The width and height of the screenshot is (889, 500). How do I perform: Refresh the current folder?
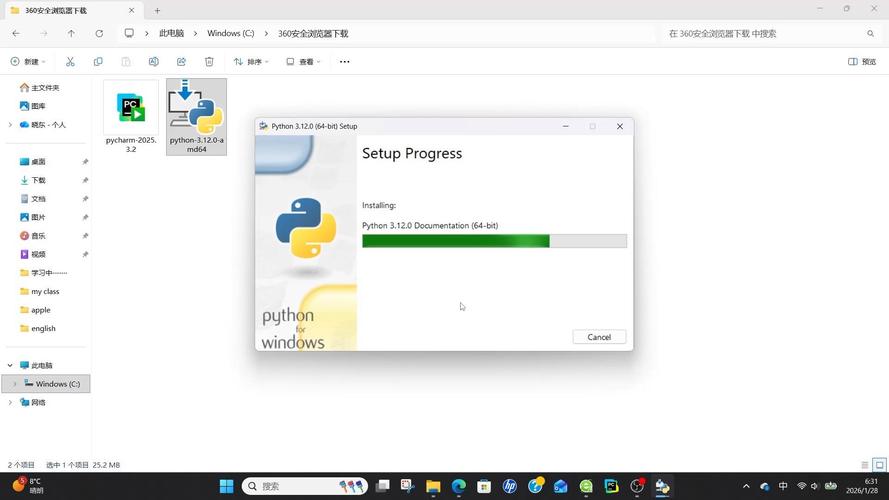99,33
